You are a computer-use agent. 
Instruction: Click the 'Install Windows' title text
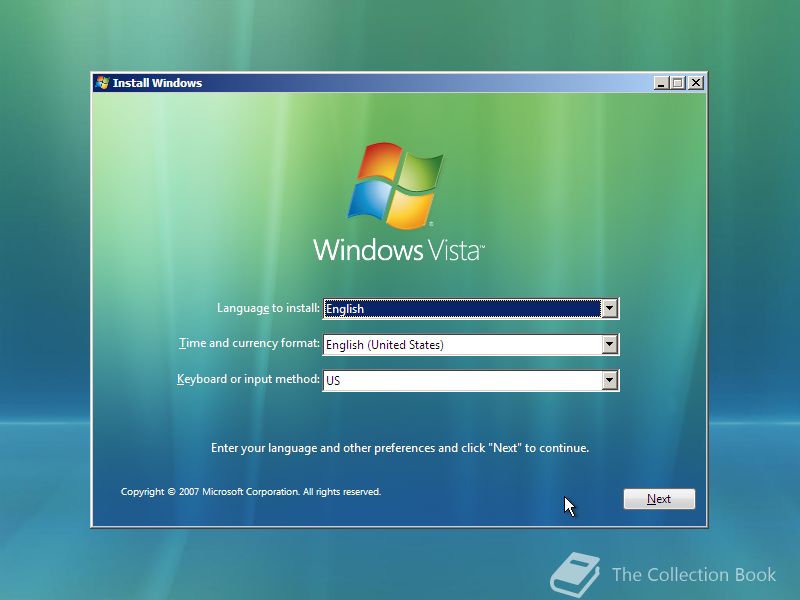[157, 83]
